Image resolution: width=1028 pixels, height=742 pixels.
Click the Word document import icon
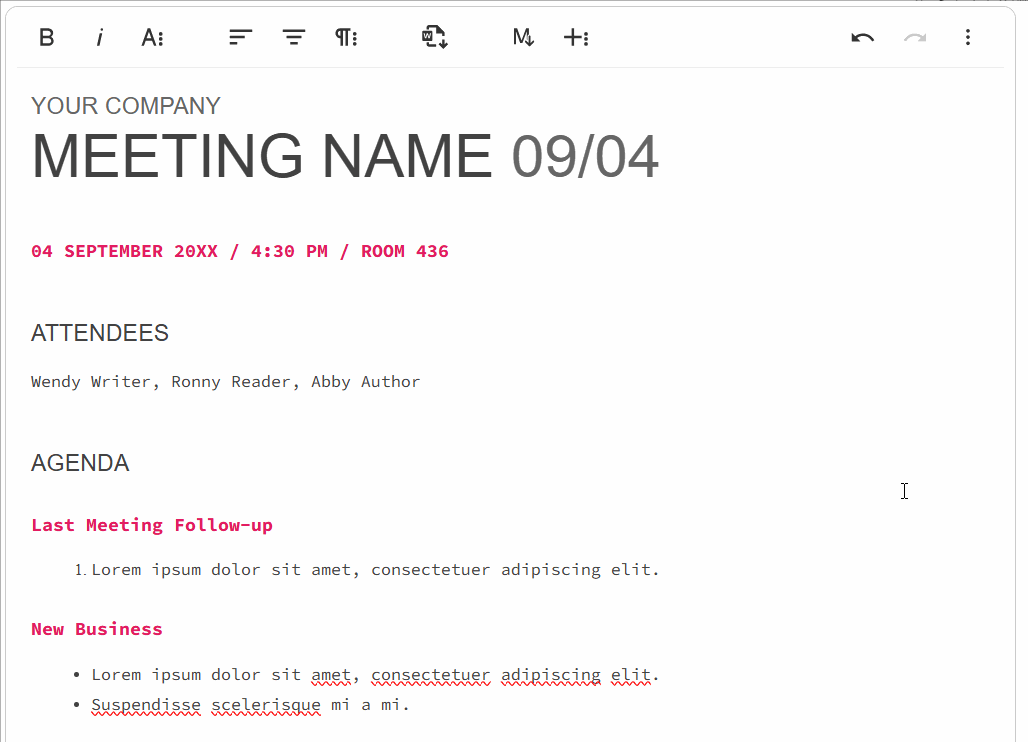[x=434, y=38]
